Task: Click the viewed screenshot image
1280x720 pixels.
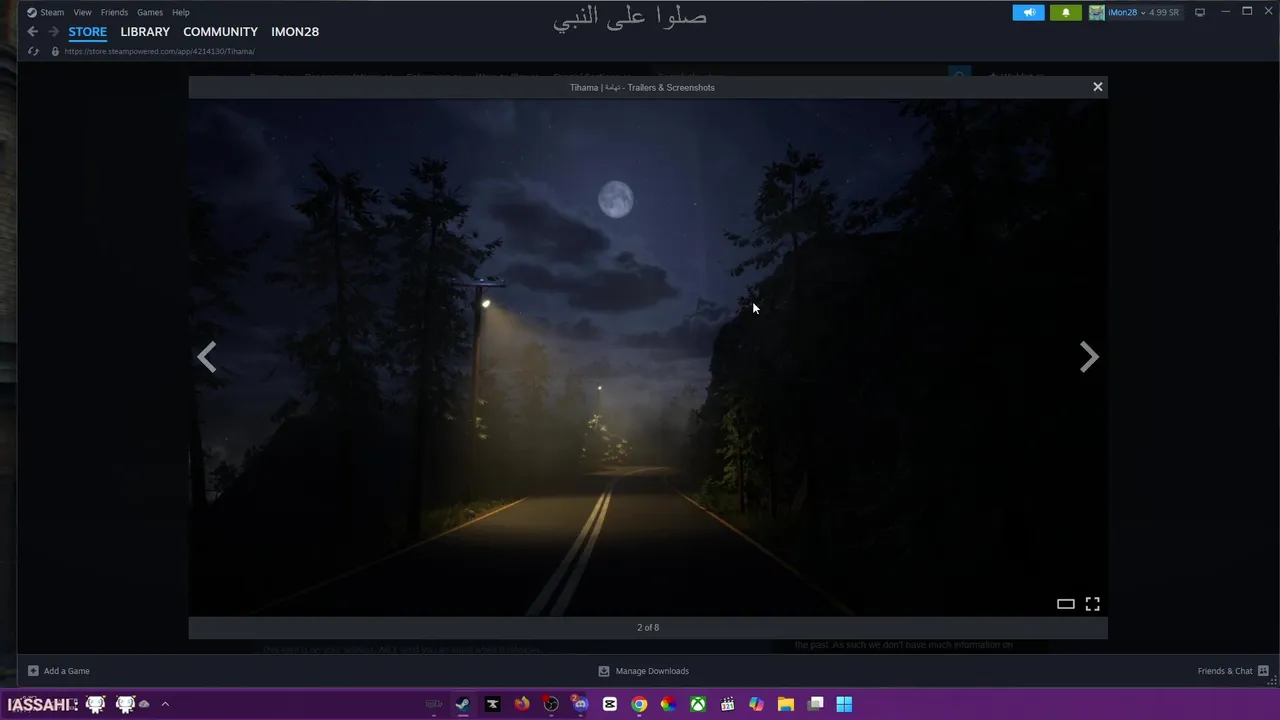Action: click(x=648, y=357)
